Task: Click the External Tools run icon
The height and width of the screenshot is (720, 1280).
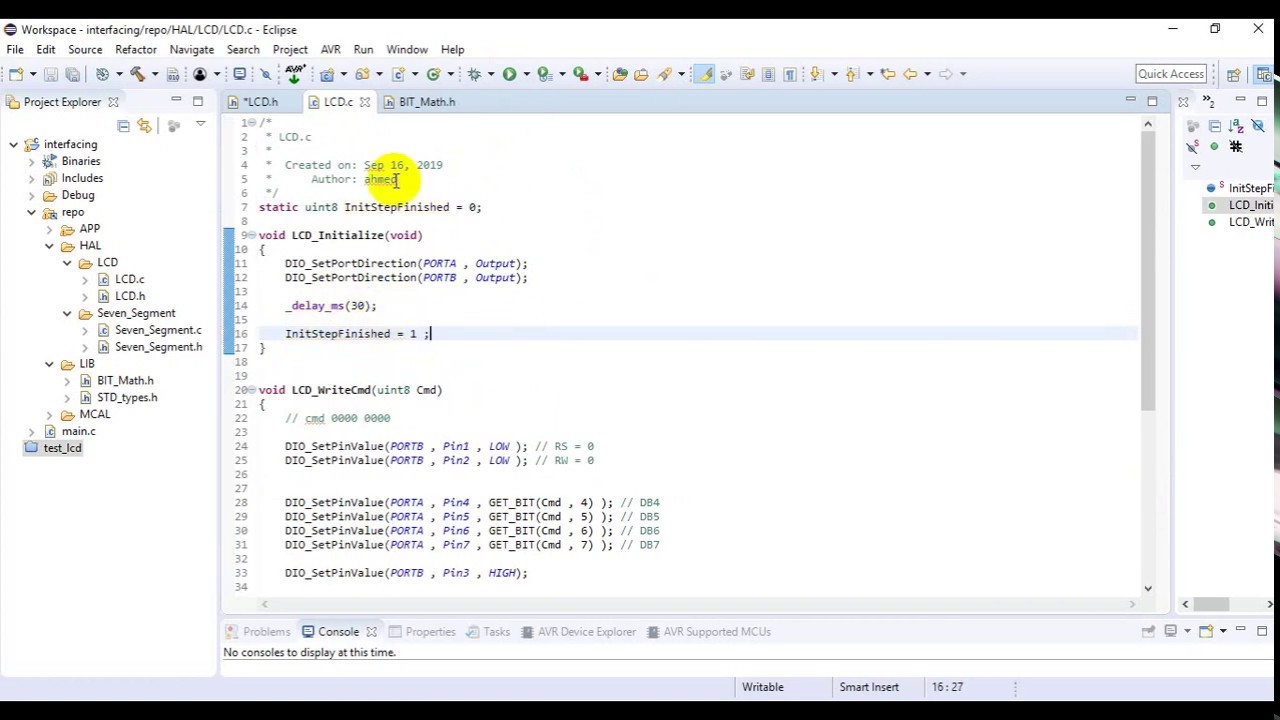Action: point(580,74)
